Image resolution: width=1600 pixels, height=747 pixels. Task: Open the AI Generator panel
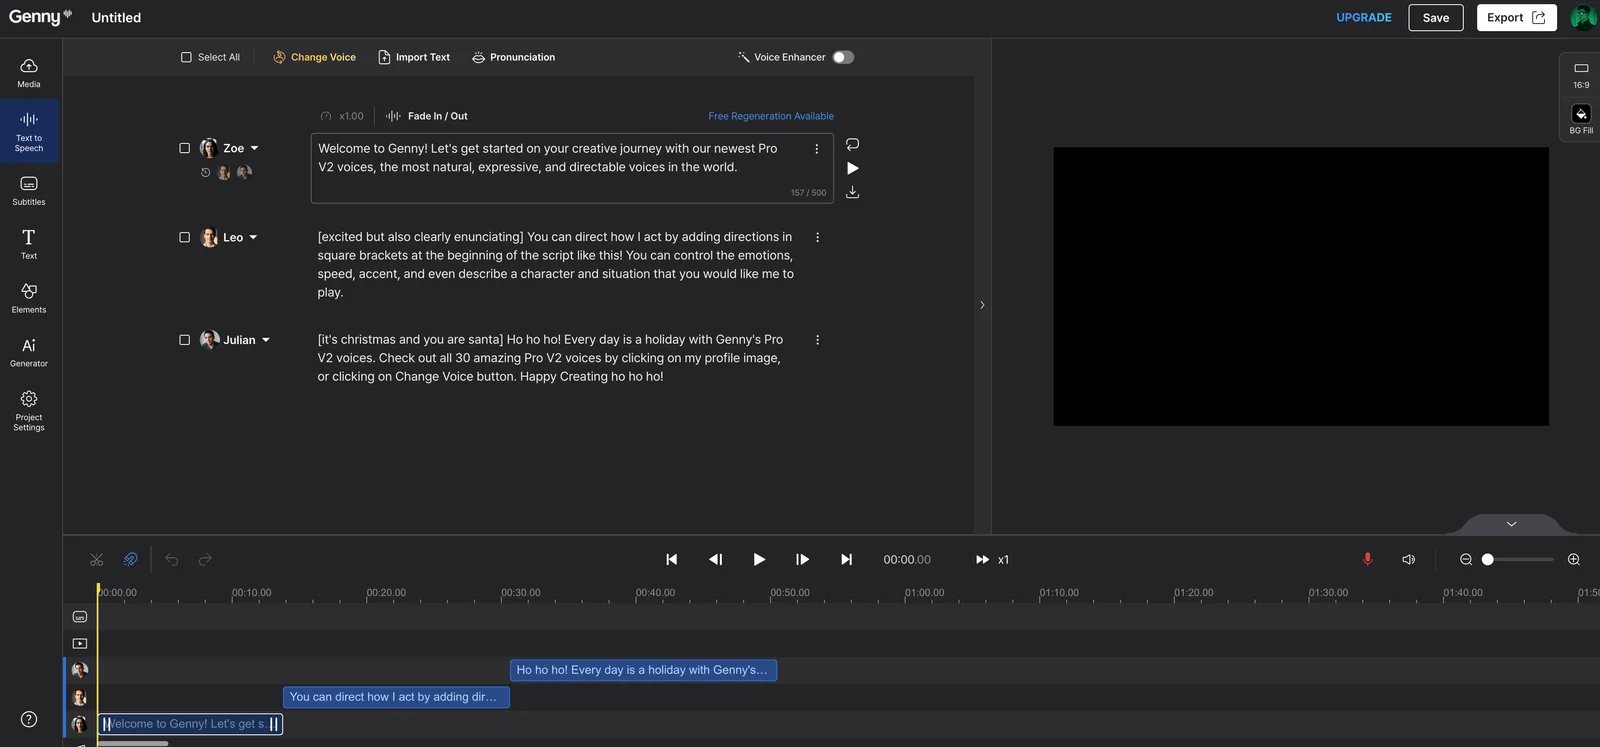(x=29, y=352)
